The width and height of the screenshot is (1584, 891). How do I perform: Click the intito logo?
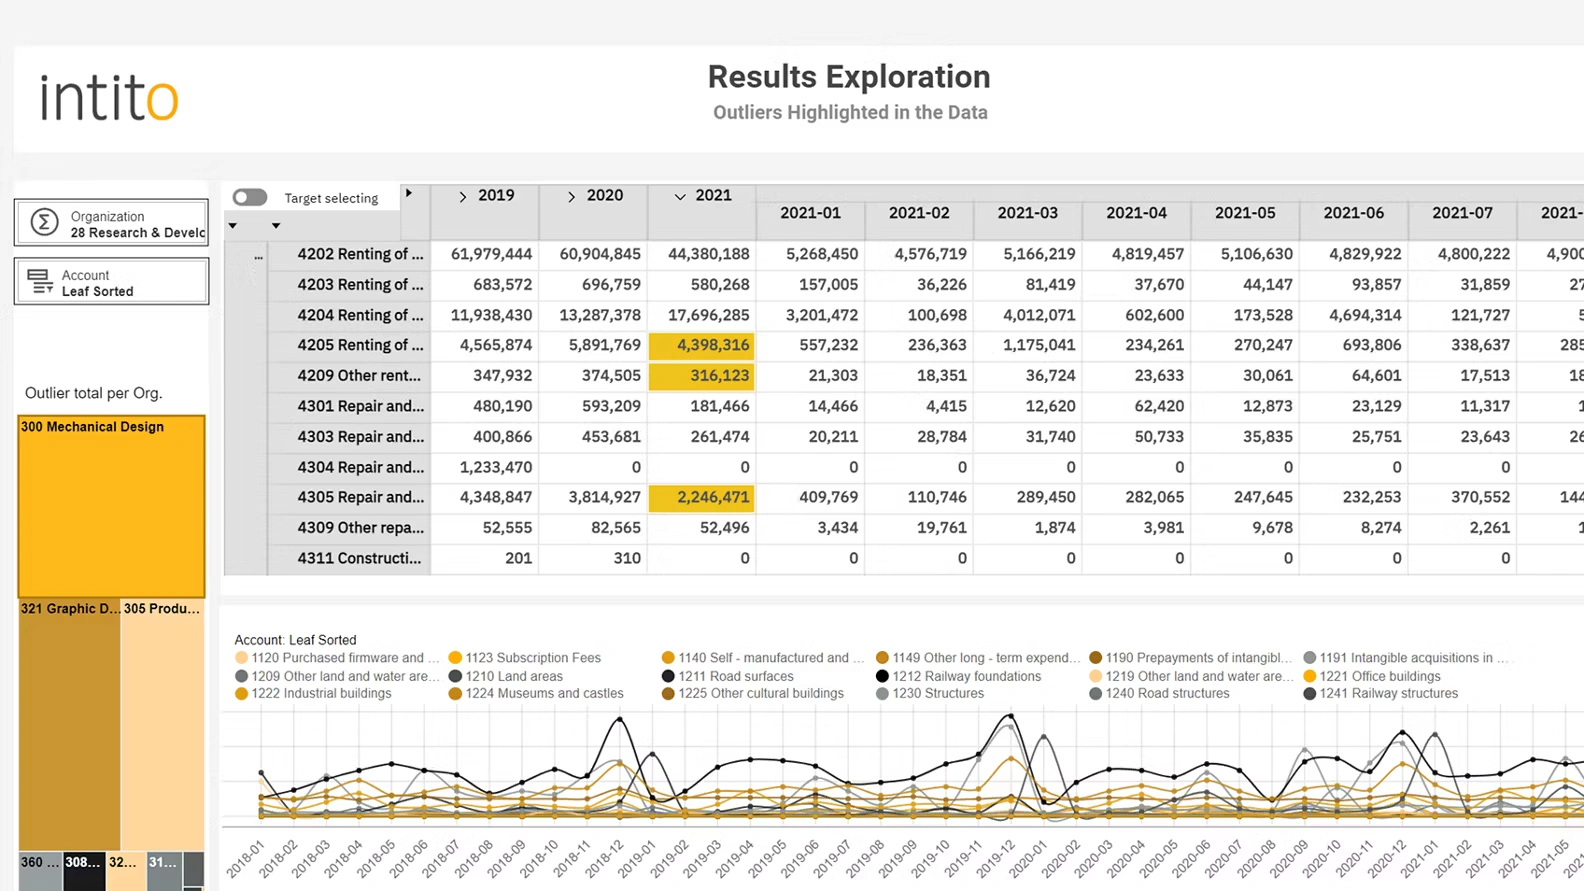click(x=109, y=98)
